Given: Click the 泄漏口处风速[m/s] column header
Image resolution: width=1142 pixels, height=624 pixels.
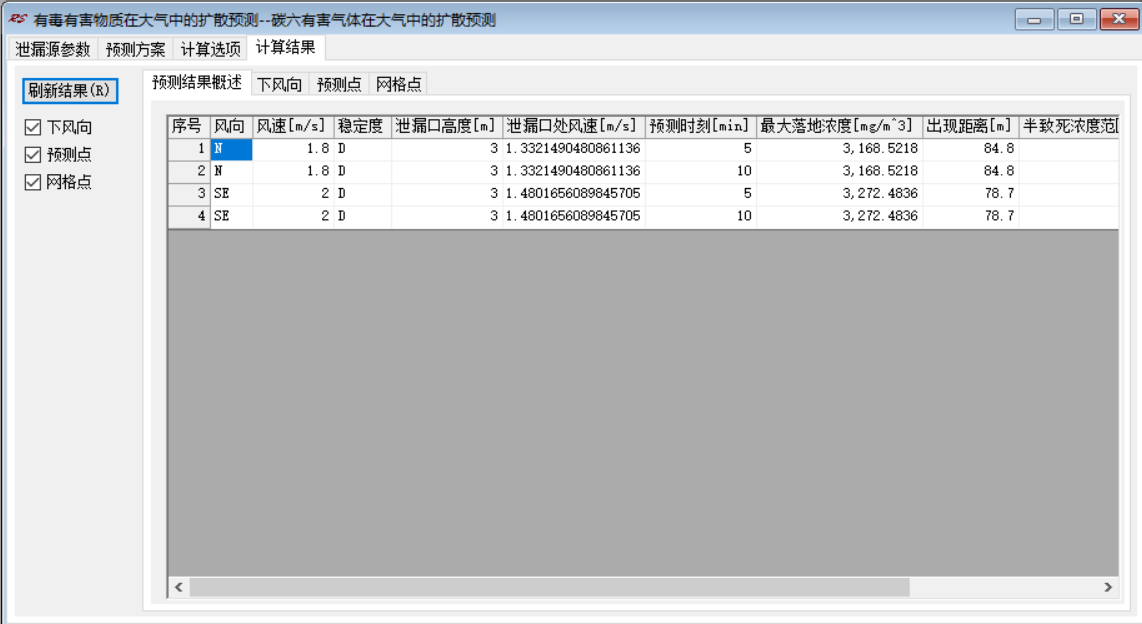Looking at the screenshot, I should 573,126.
